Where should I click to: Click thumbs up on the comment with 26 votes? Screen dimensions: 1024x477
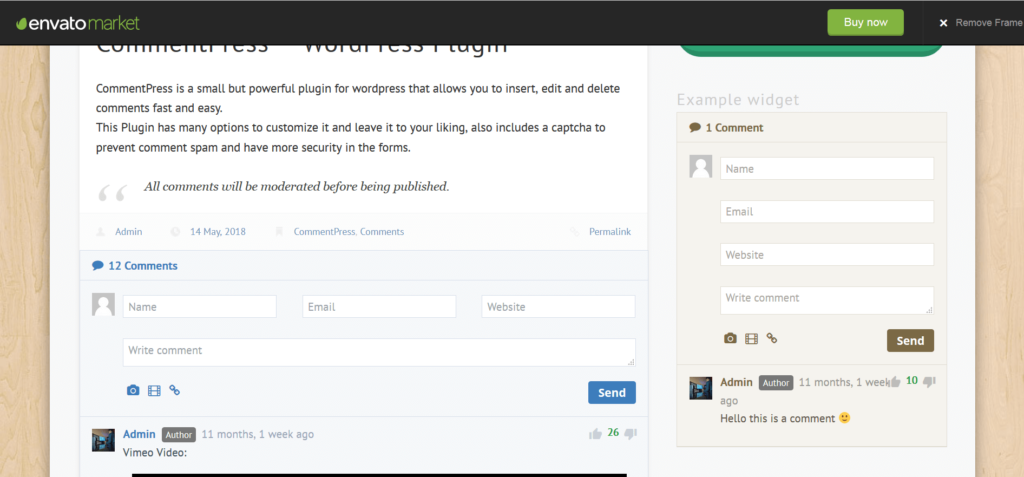tap(595, 434)
